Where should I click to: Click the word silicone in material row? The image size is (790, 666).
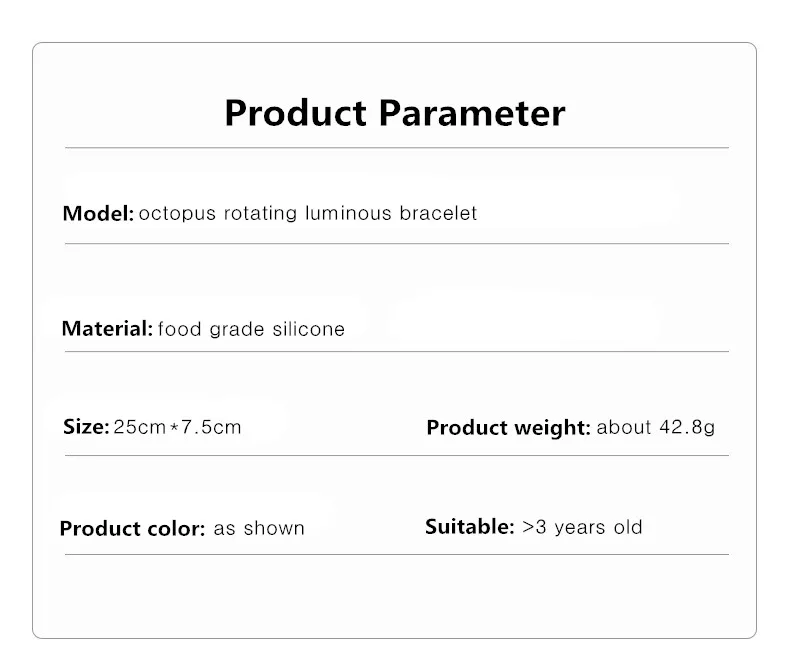pyautogui.click(x=308, y=329)
